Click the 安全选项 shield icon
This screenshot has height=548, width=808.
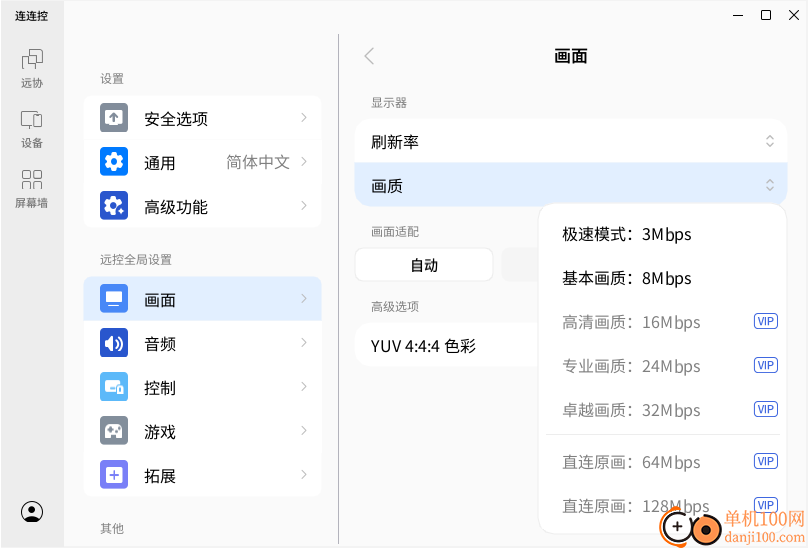point(114,118)
